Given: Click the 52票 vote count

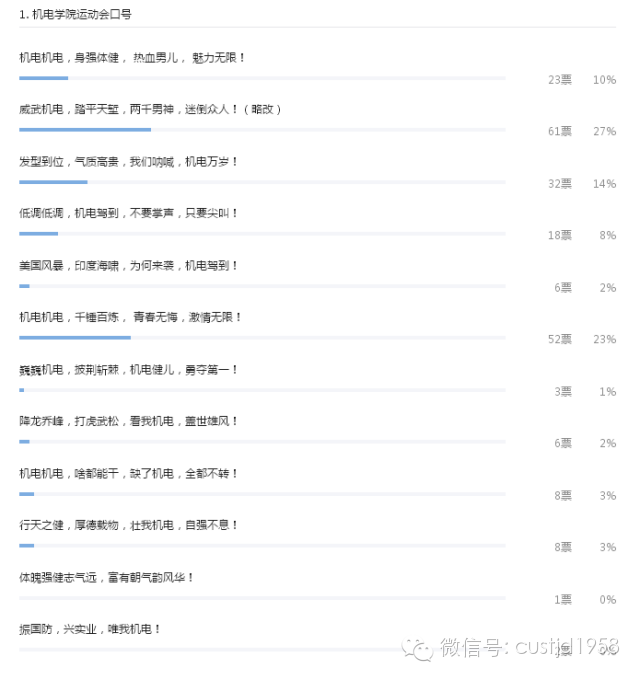Looking at the screenshot, I should (x=560, y=339).
